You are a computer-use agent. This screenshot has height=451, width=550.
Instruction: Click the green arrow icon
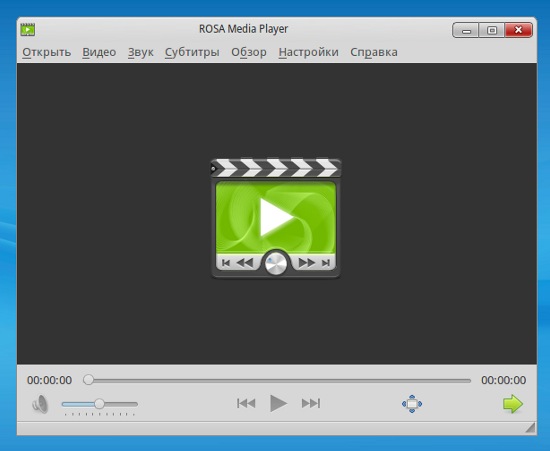pos(513,404)
